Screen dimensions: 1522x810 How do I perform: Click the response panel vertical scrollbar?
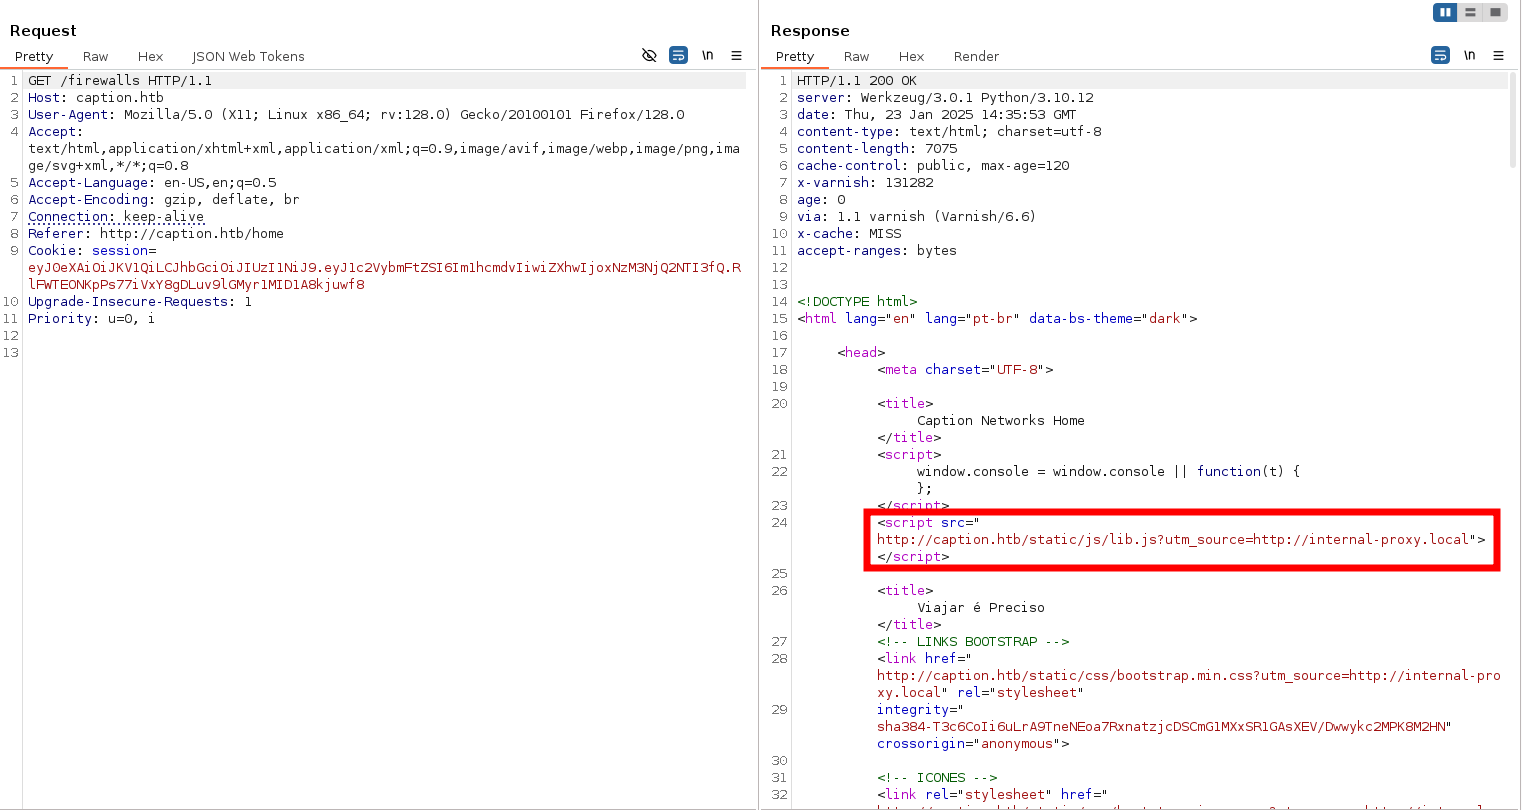point(1513,120)
